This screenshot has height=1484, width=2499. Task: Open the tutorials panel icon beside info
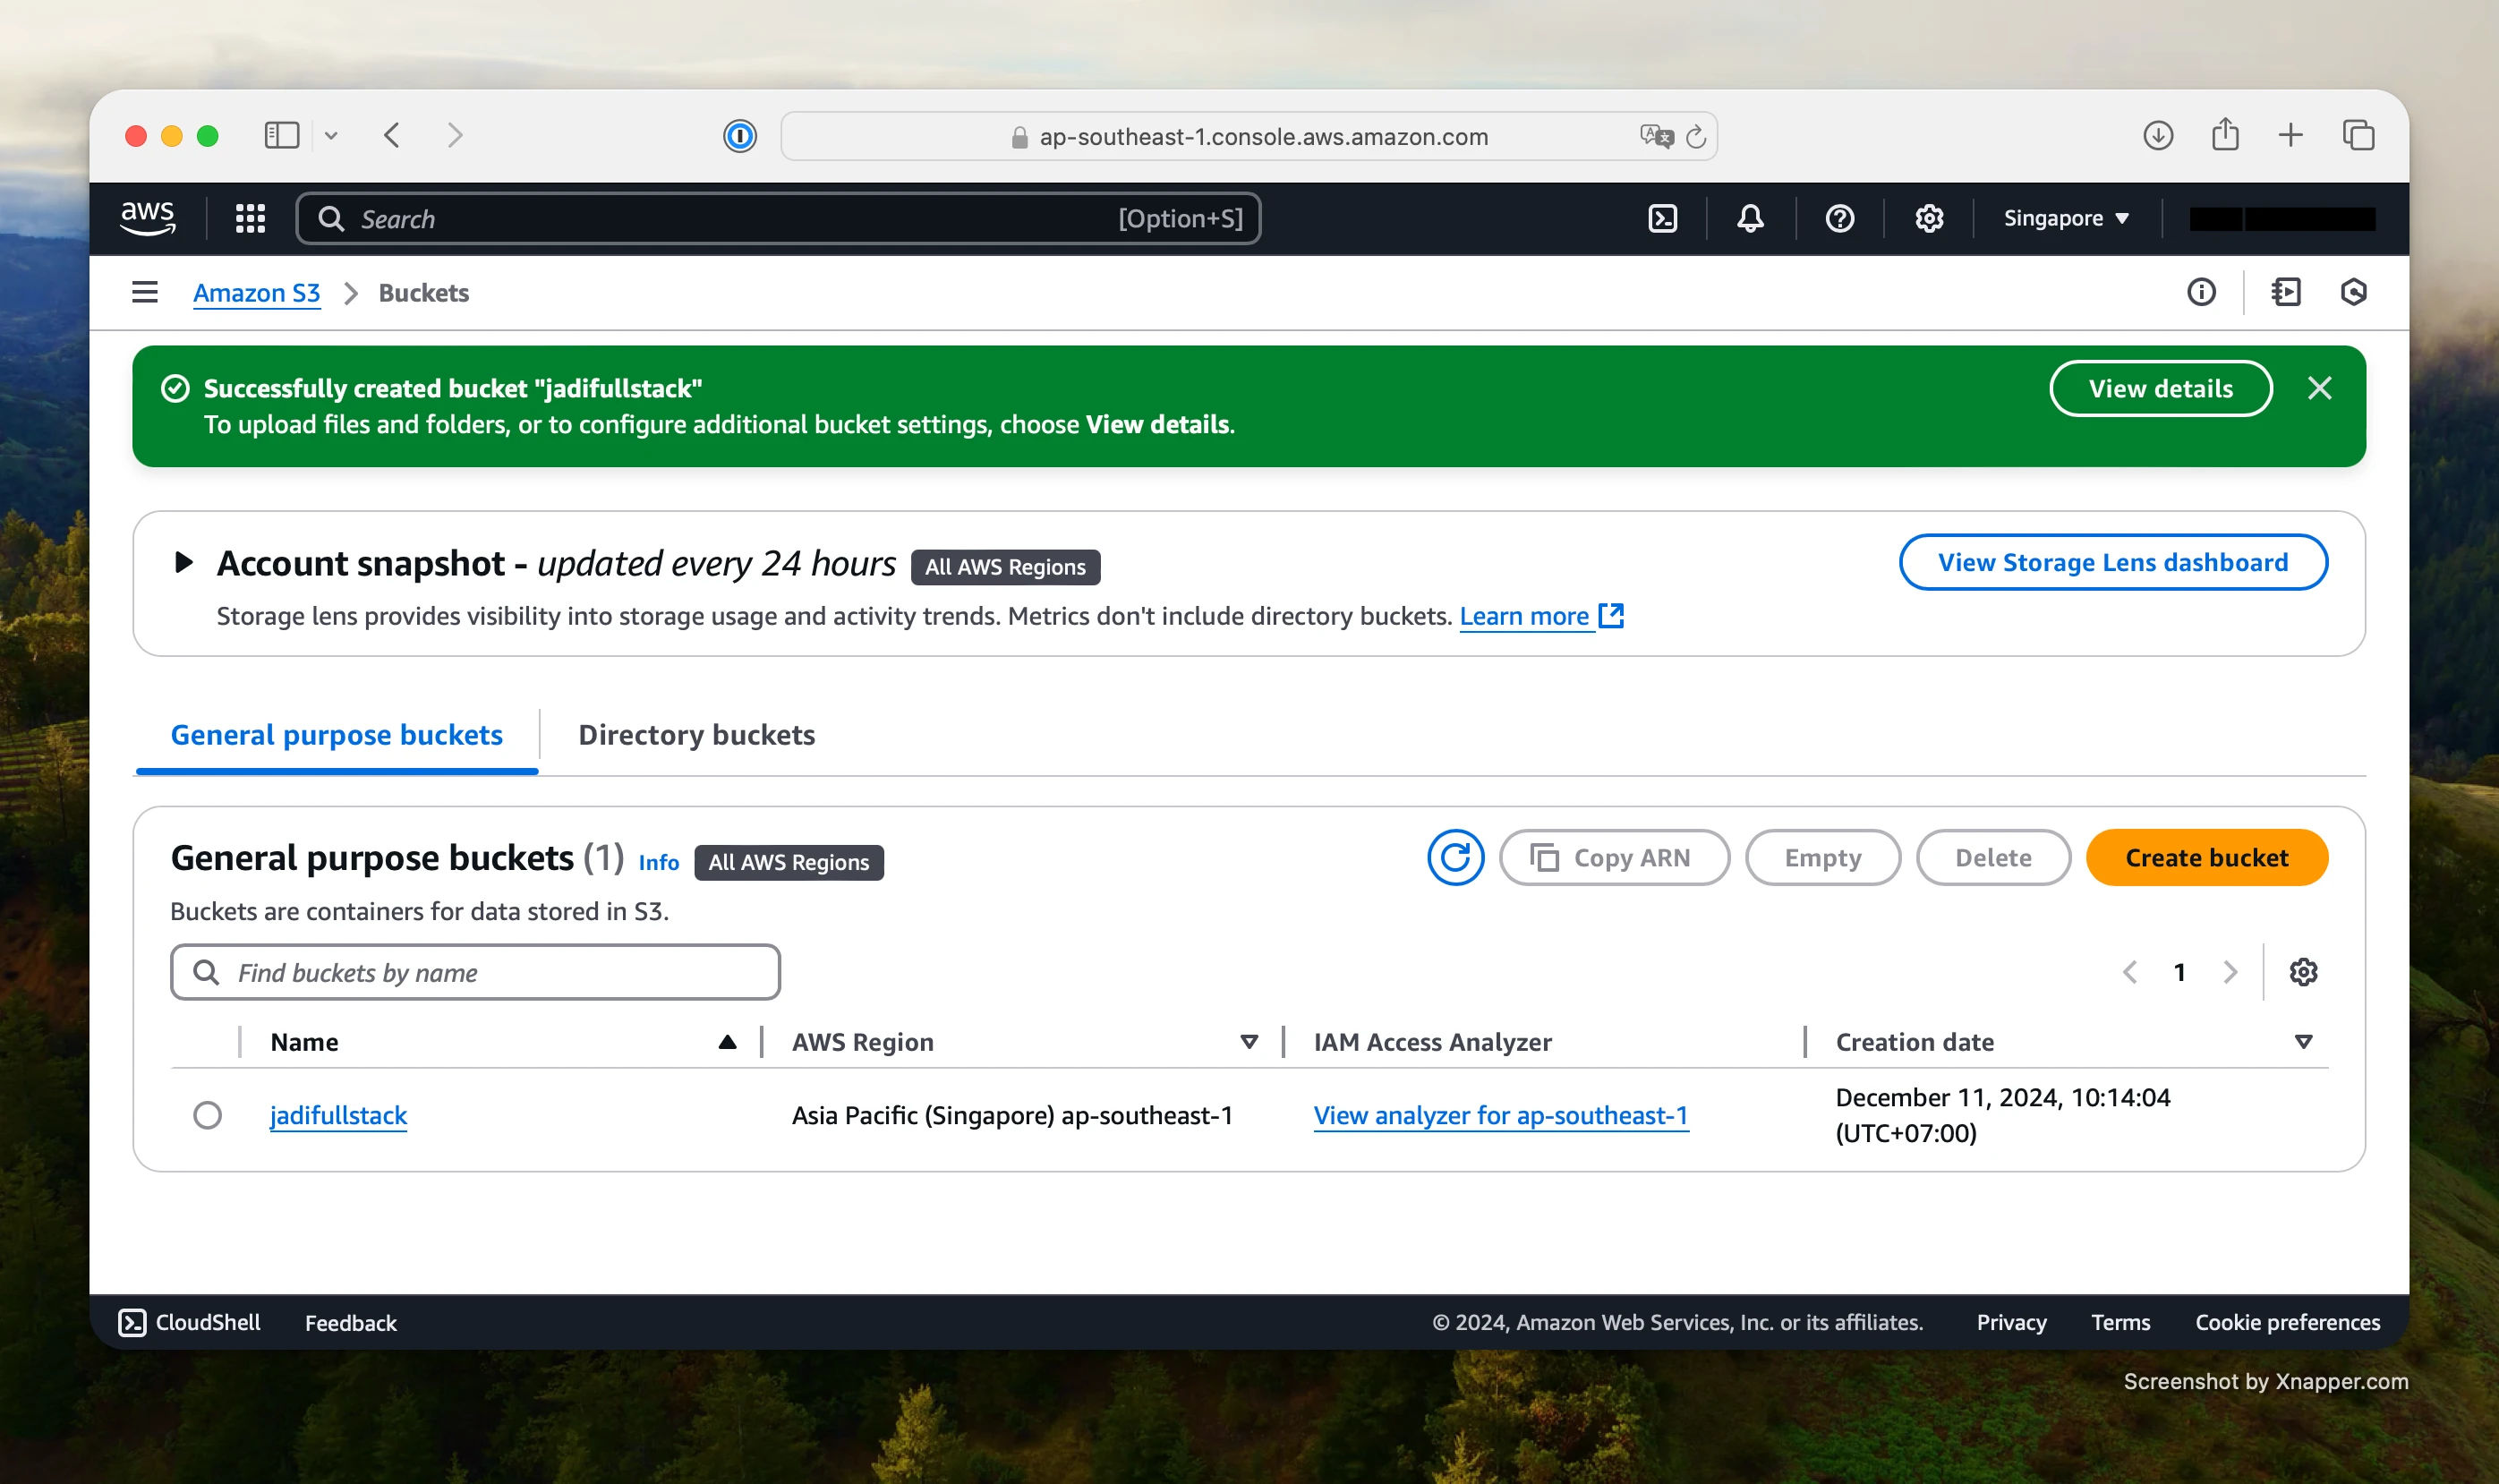(2286, 292)
